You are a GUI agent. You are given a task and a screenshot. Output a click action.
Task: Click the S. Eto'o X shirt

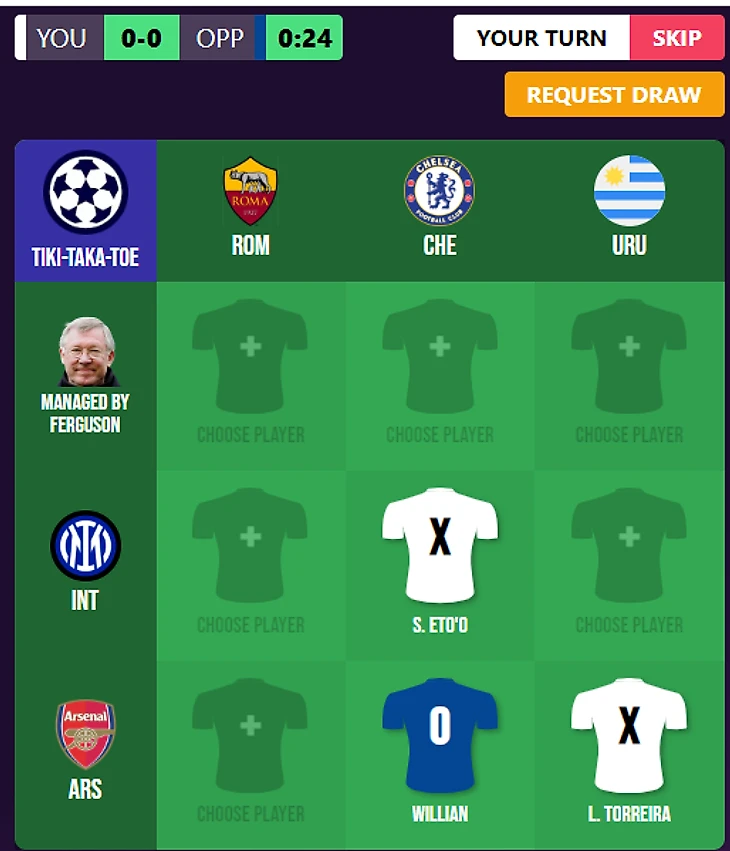[440, 545]
